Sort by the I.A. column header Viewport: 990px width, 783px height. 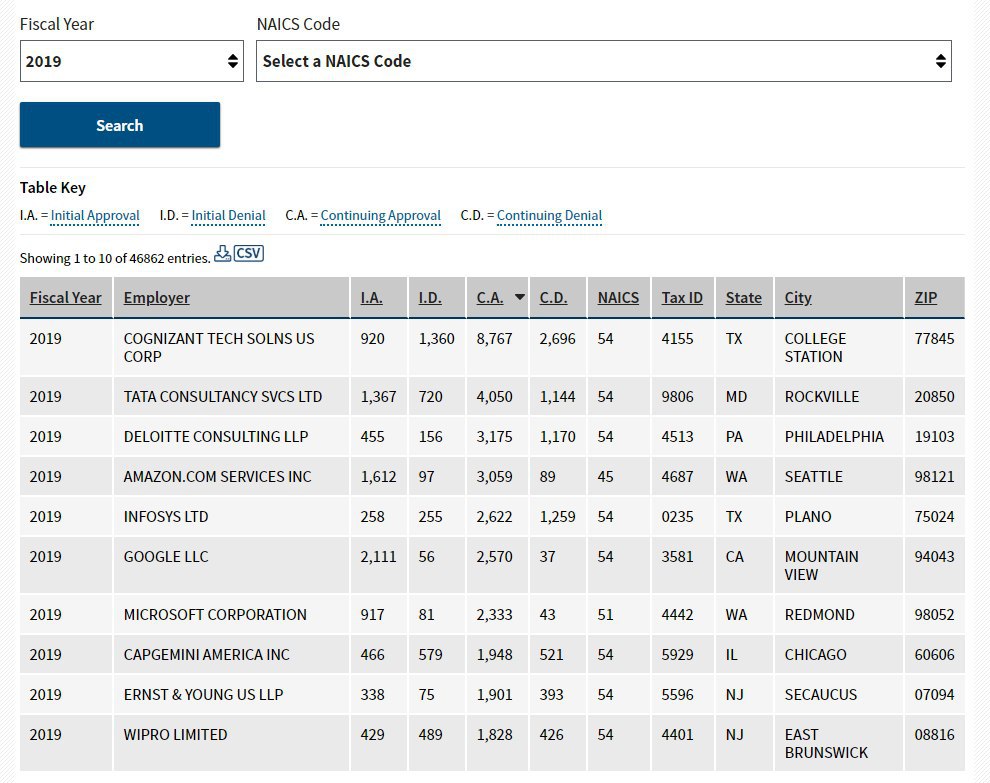pos(371,297)
